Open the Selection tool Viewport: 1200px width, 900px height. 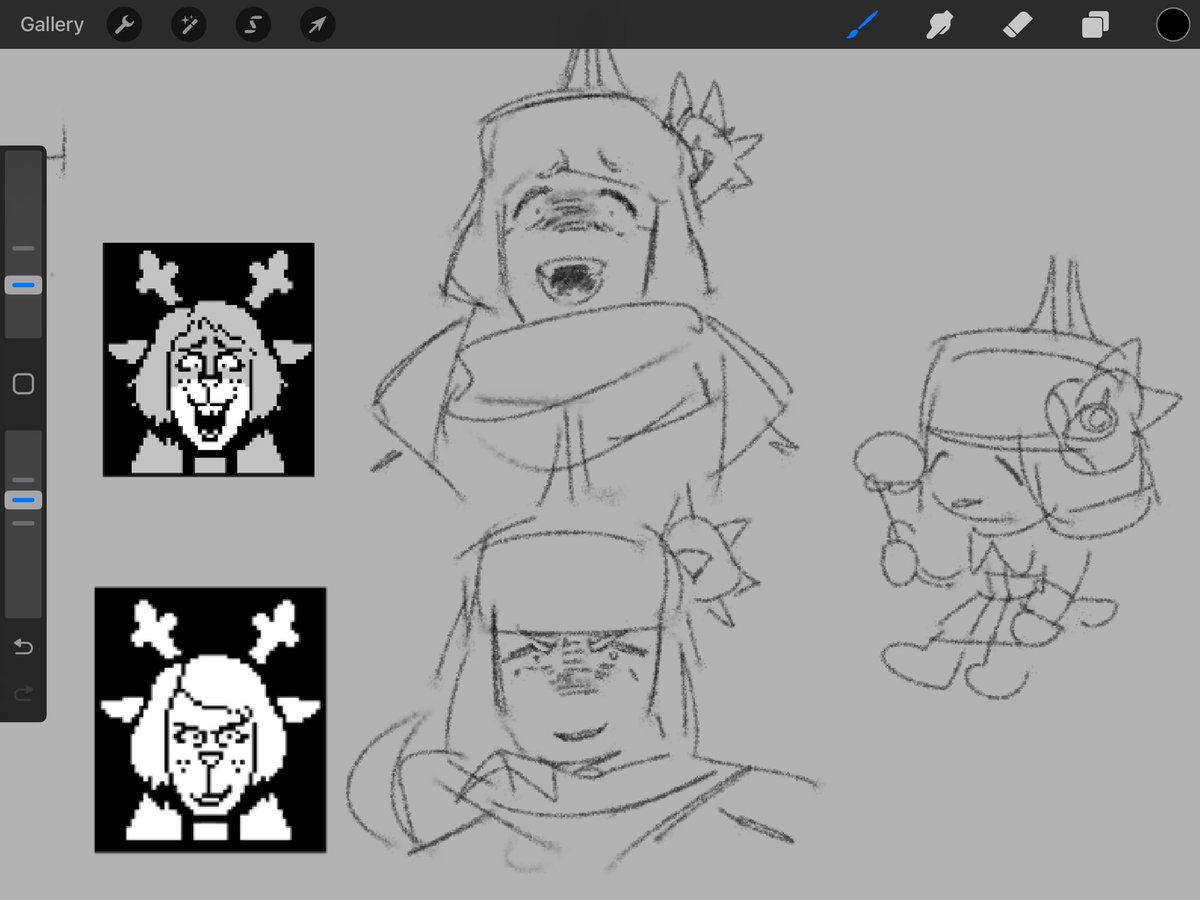253,25
